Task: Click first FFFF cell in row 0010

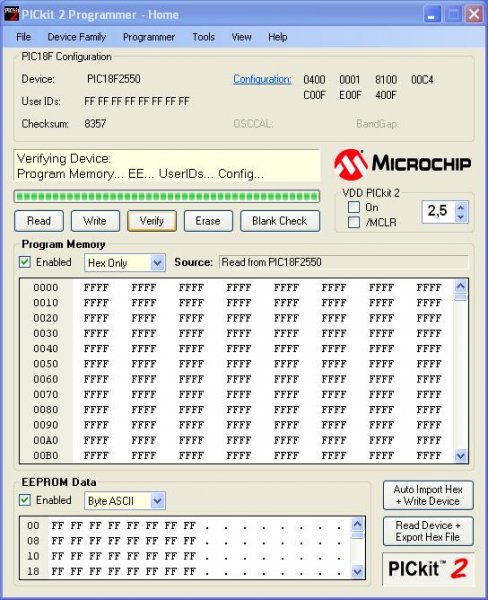Action: [x=96, y=303]
